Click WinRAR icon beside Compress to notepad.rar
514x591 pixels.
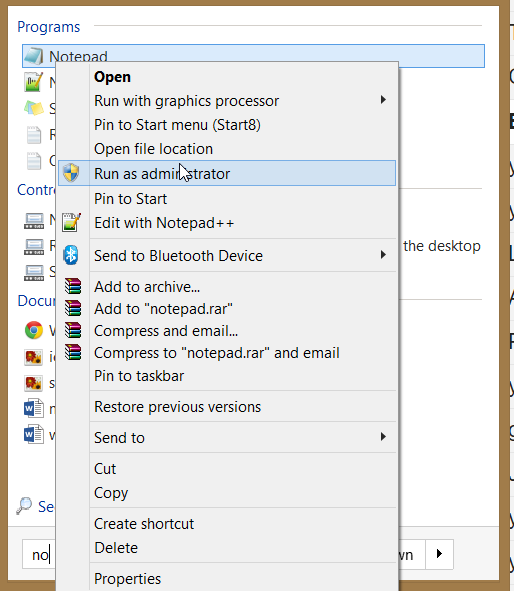(73, 352)
